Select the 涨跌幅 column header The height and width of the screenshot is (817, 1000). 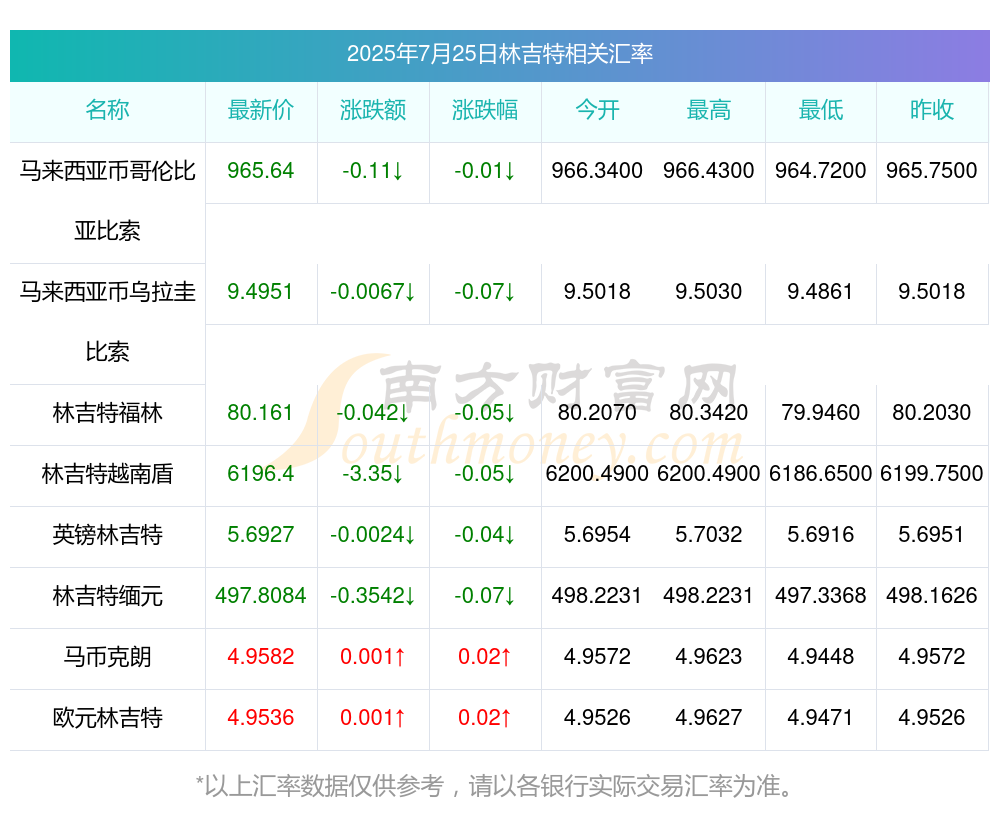coord(485,110)
